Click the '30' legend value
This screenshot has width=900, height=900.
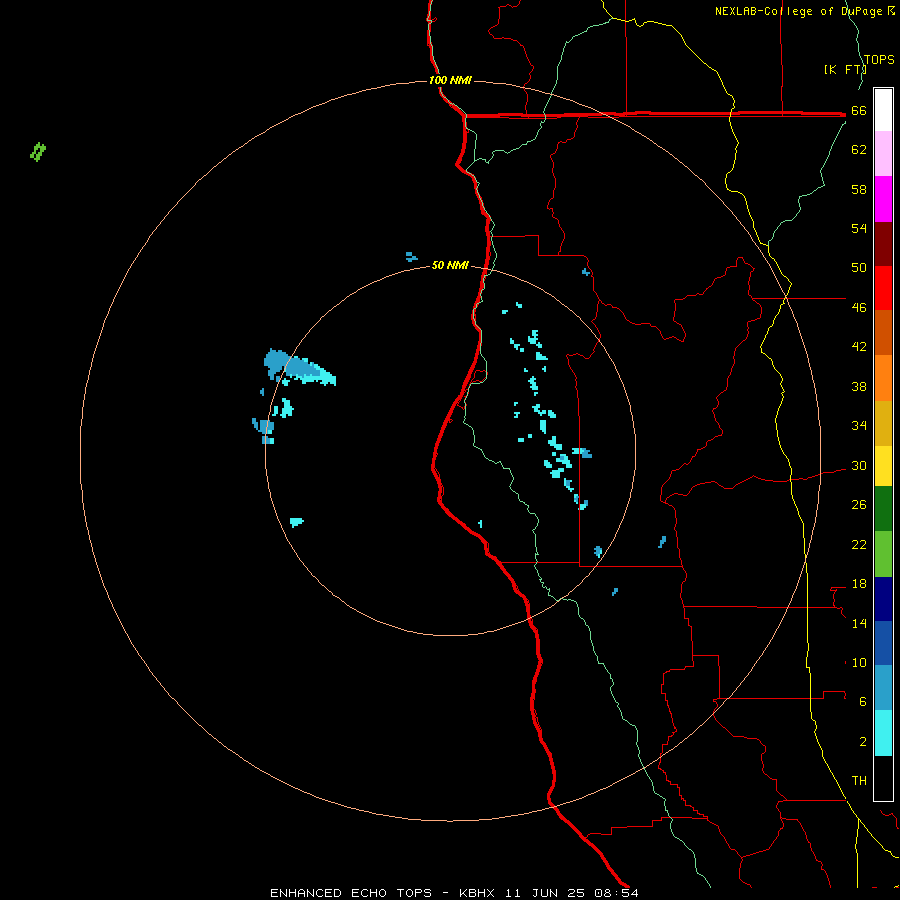[859, 465]
